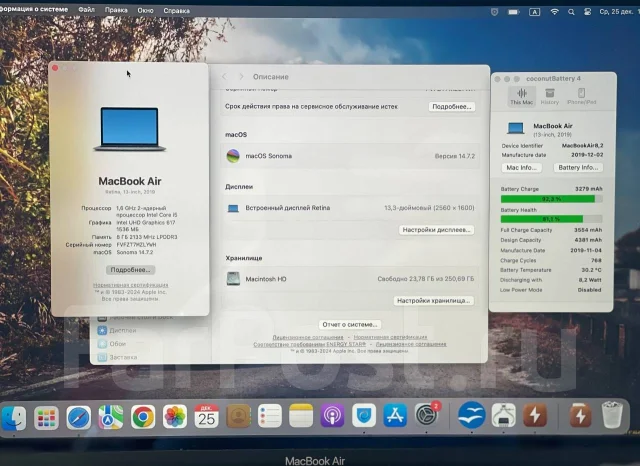Screen dimensions: 640x466
Task: Switch to History tab in coconutBattery
Action: 549,97
